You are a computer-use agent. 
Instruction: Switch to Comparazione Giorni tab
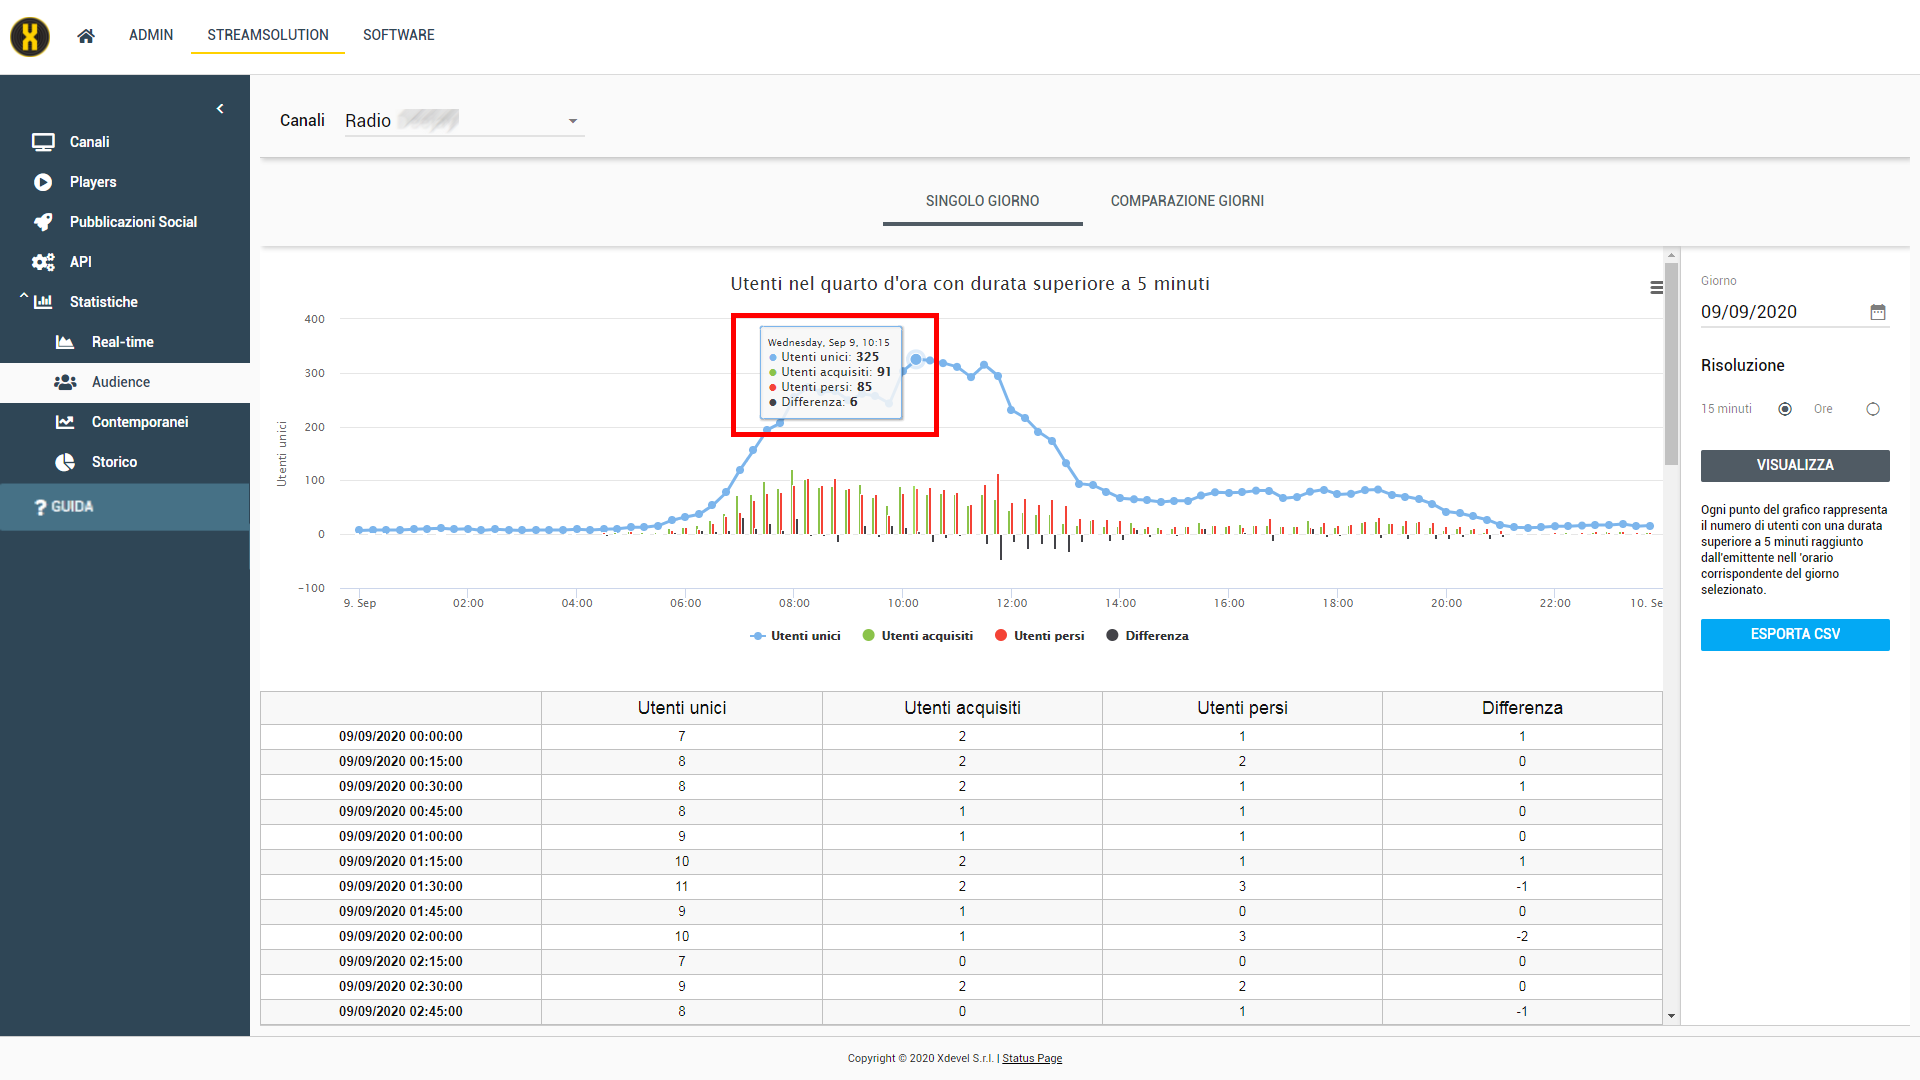[x=1187, y=201]
